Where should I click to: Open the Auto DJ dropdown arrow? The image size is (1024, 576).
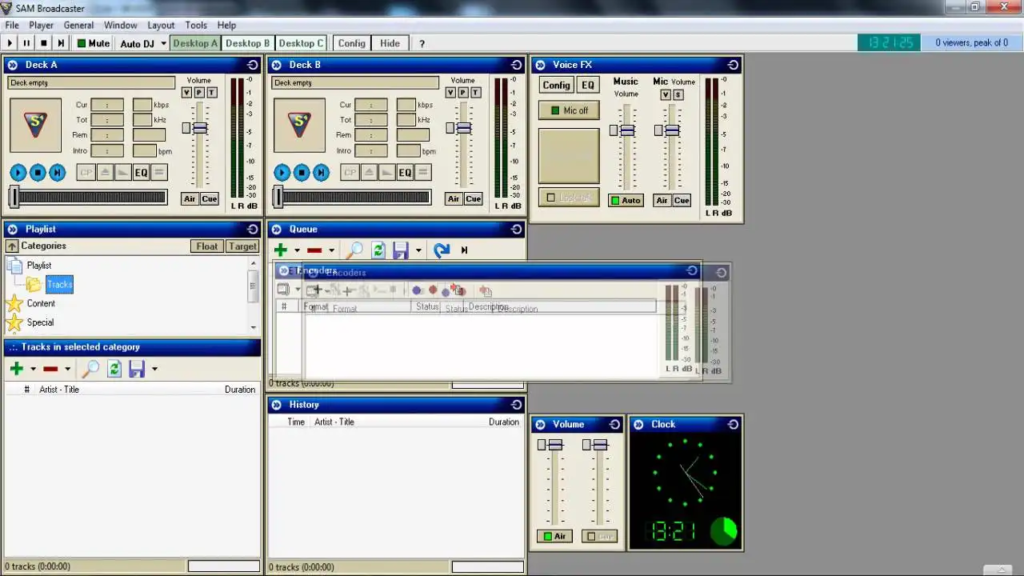[x=163, y=43]
